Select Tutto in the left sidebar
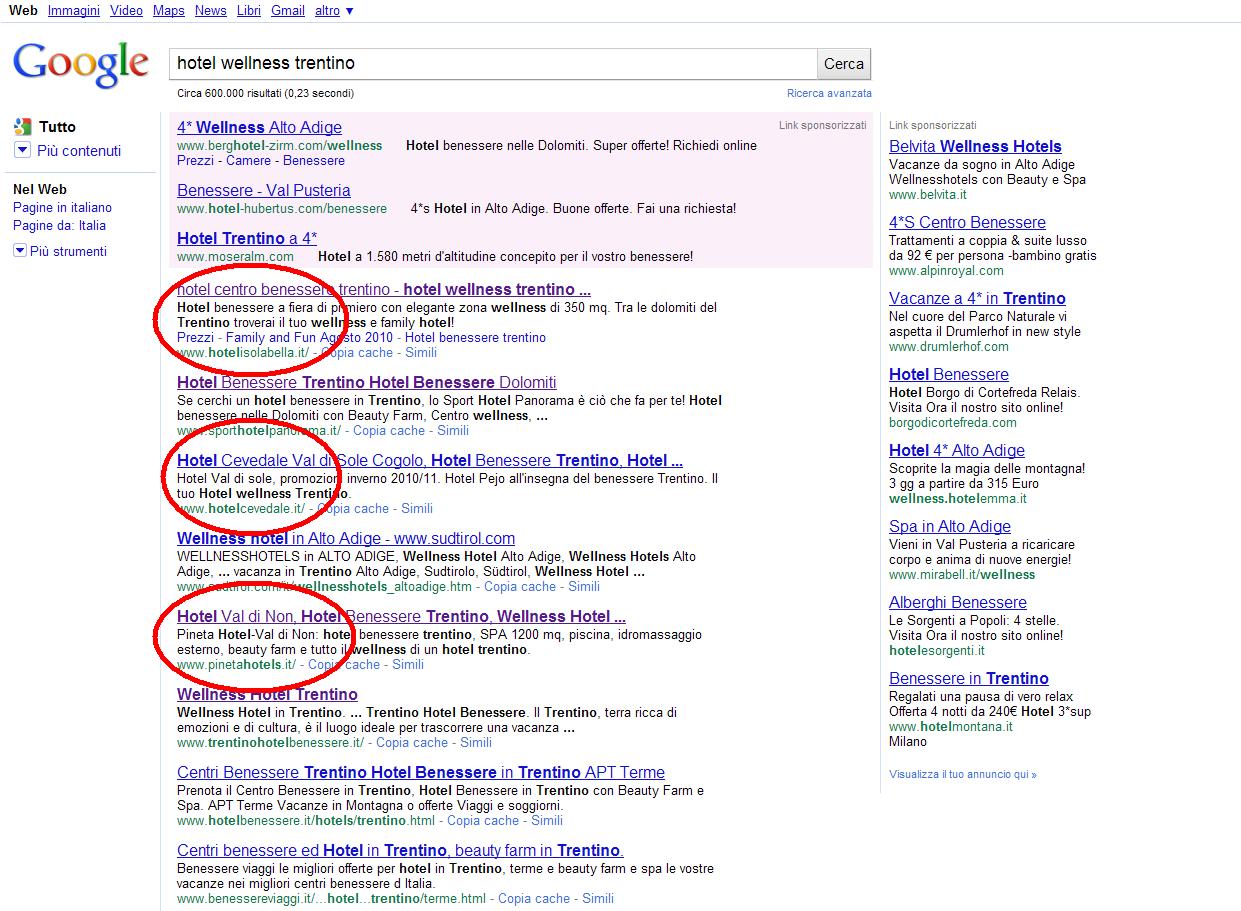This screenshot has width=1241, height=911. (x=57, y=127)
